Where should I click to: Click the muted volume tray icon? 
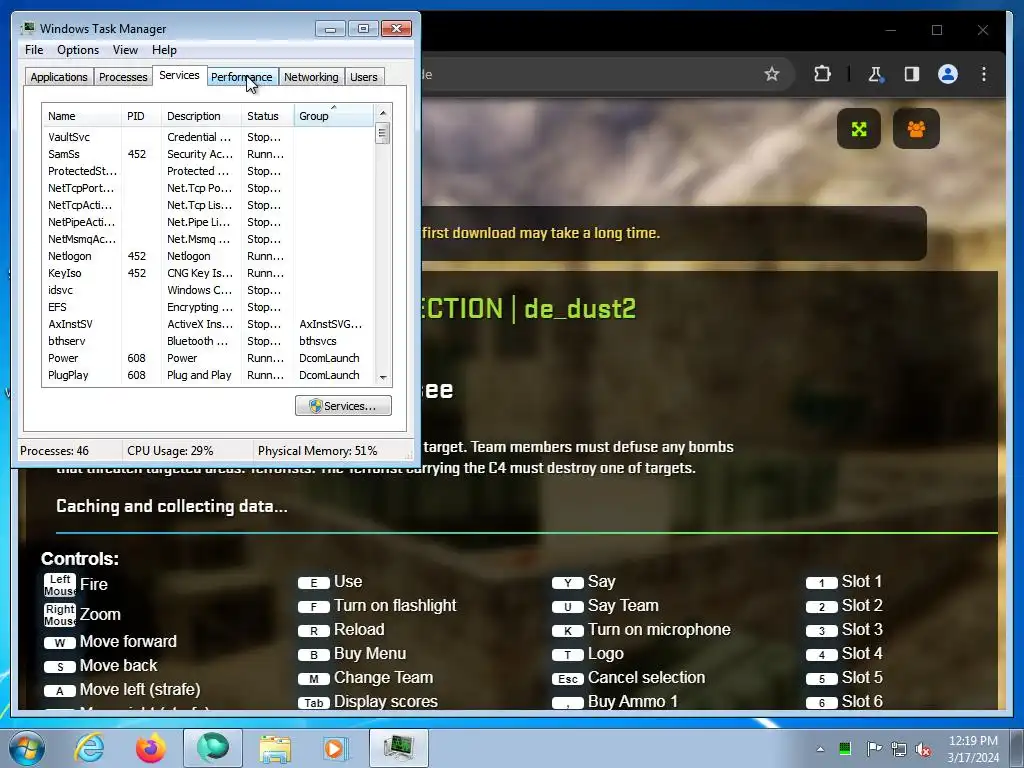(923, 749)
